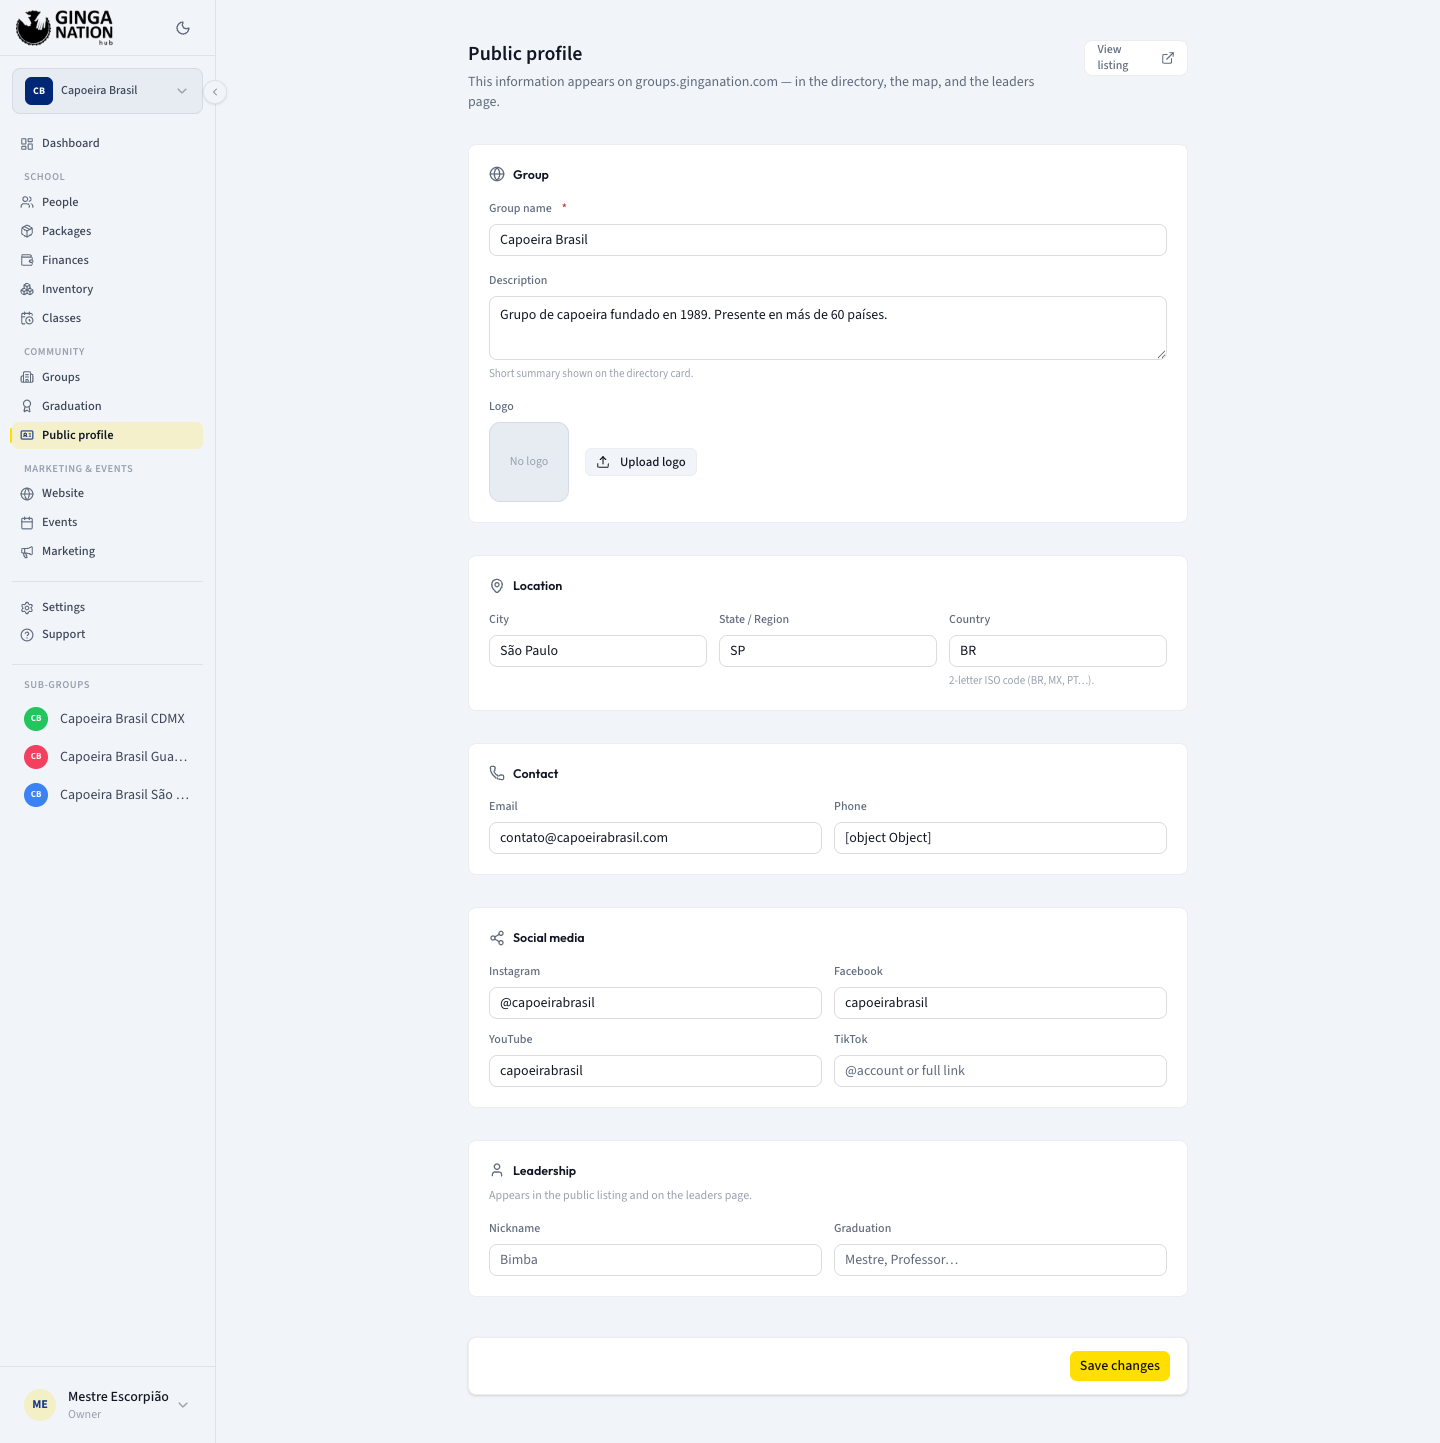Click the Ginga Nation hub logo
Viewport: 1440px width, 1443px height.
(x=65, y=28)
